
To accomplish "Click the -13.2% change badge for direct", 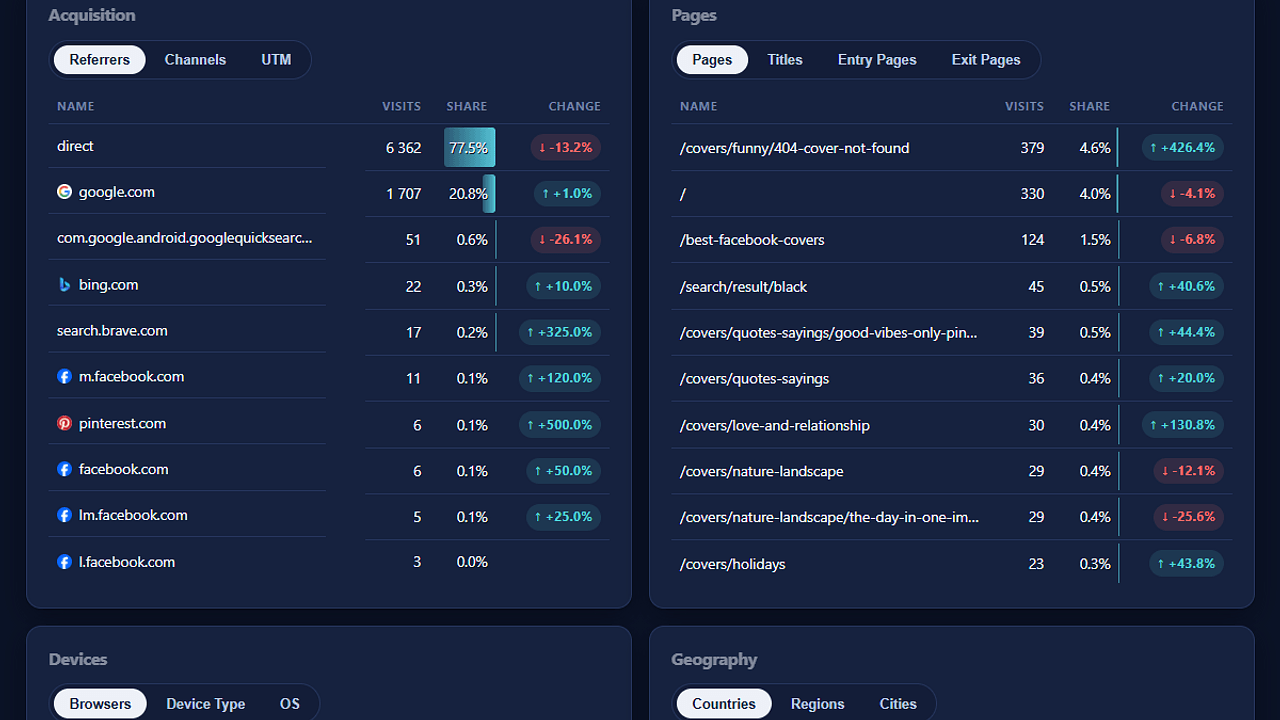I will pos(566,148).
